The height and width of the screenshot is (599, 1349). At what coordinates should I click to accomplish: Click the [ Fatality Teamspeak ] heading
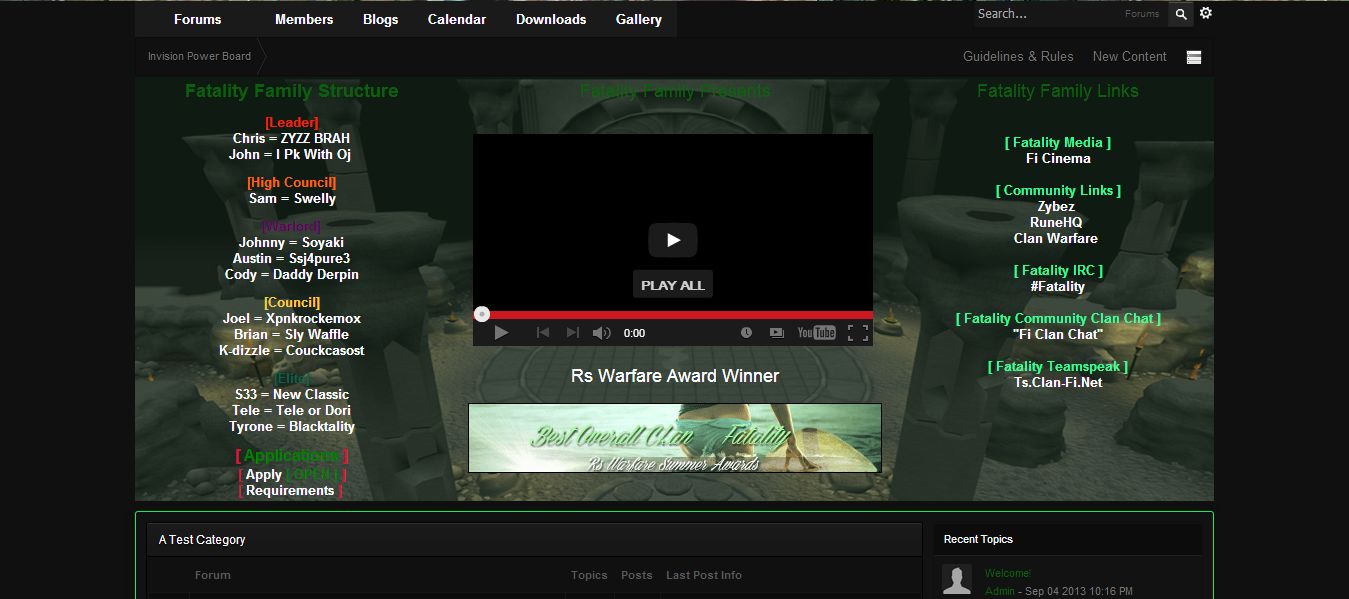pyautogui.click(x=1058, y=366)
